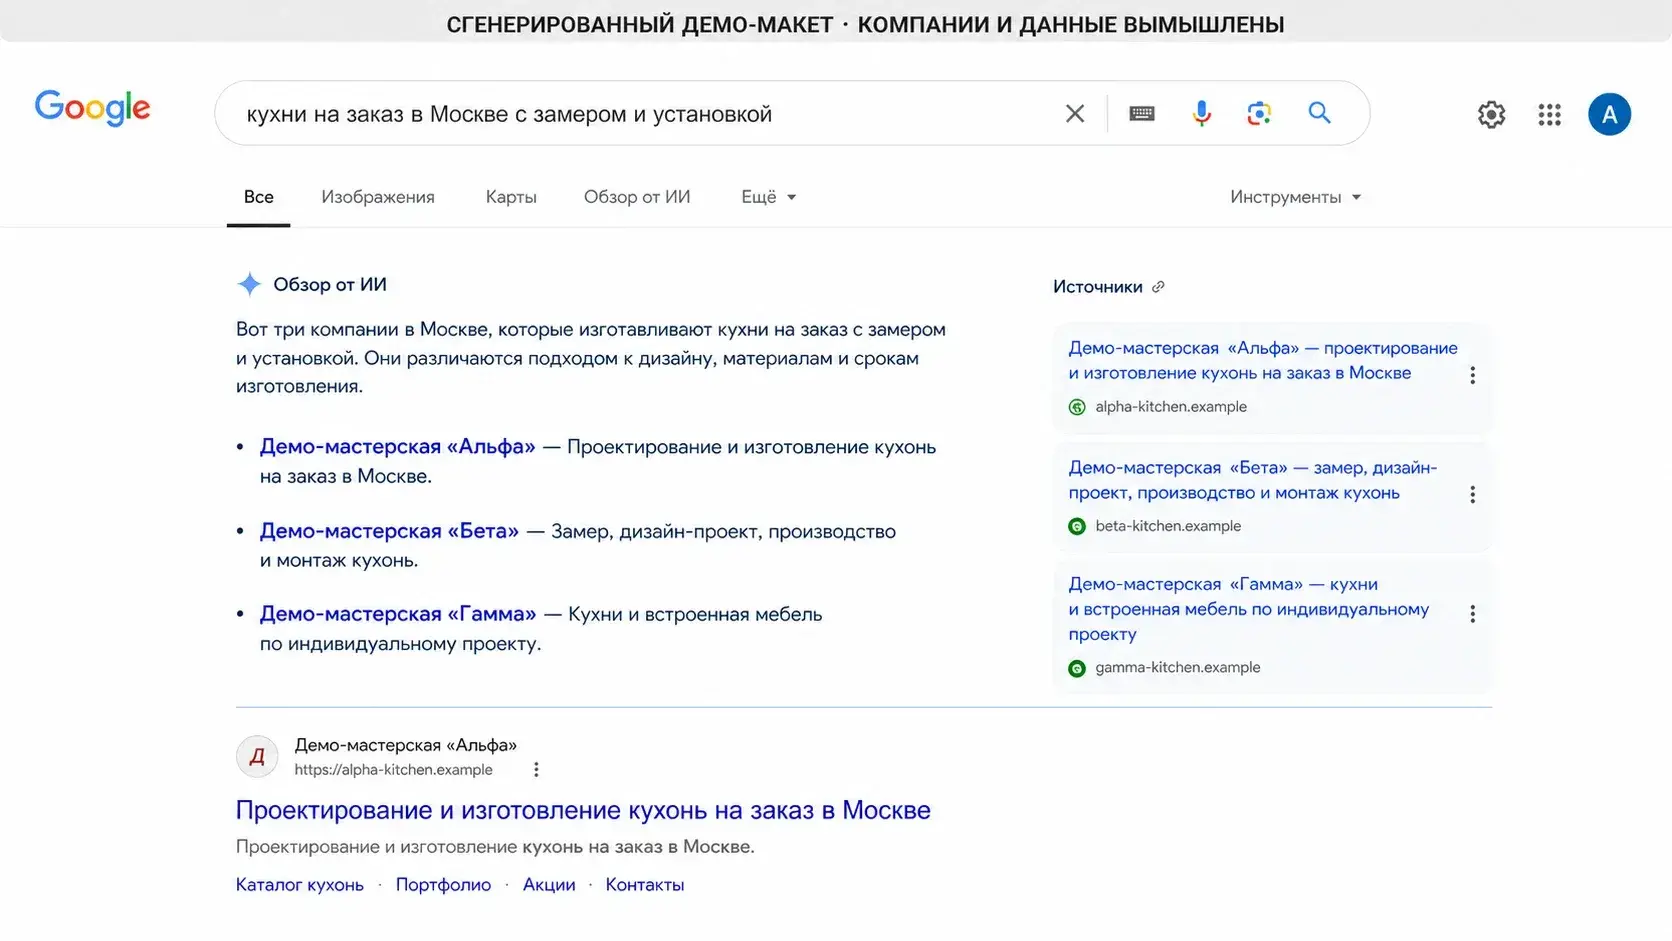Open Каталог кухонь sitelink

[x=300, y=885]
